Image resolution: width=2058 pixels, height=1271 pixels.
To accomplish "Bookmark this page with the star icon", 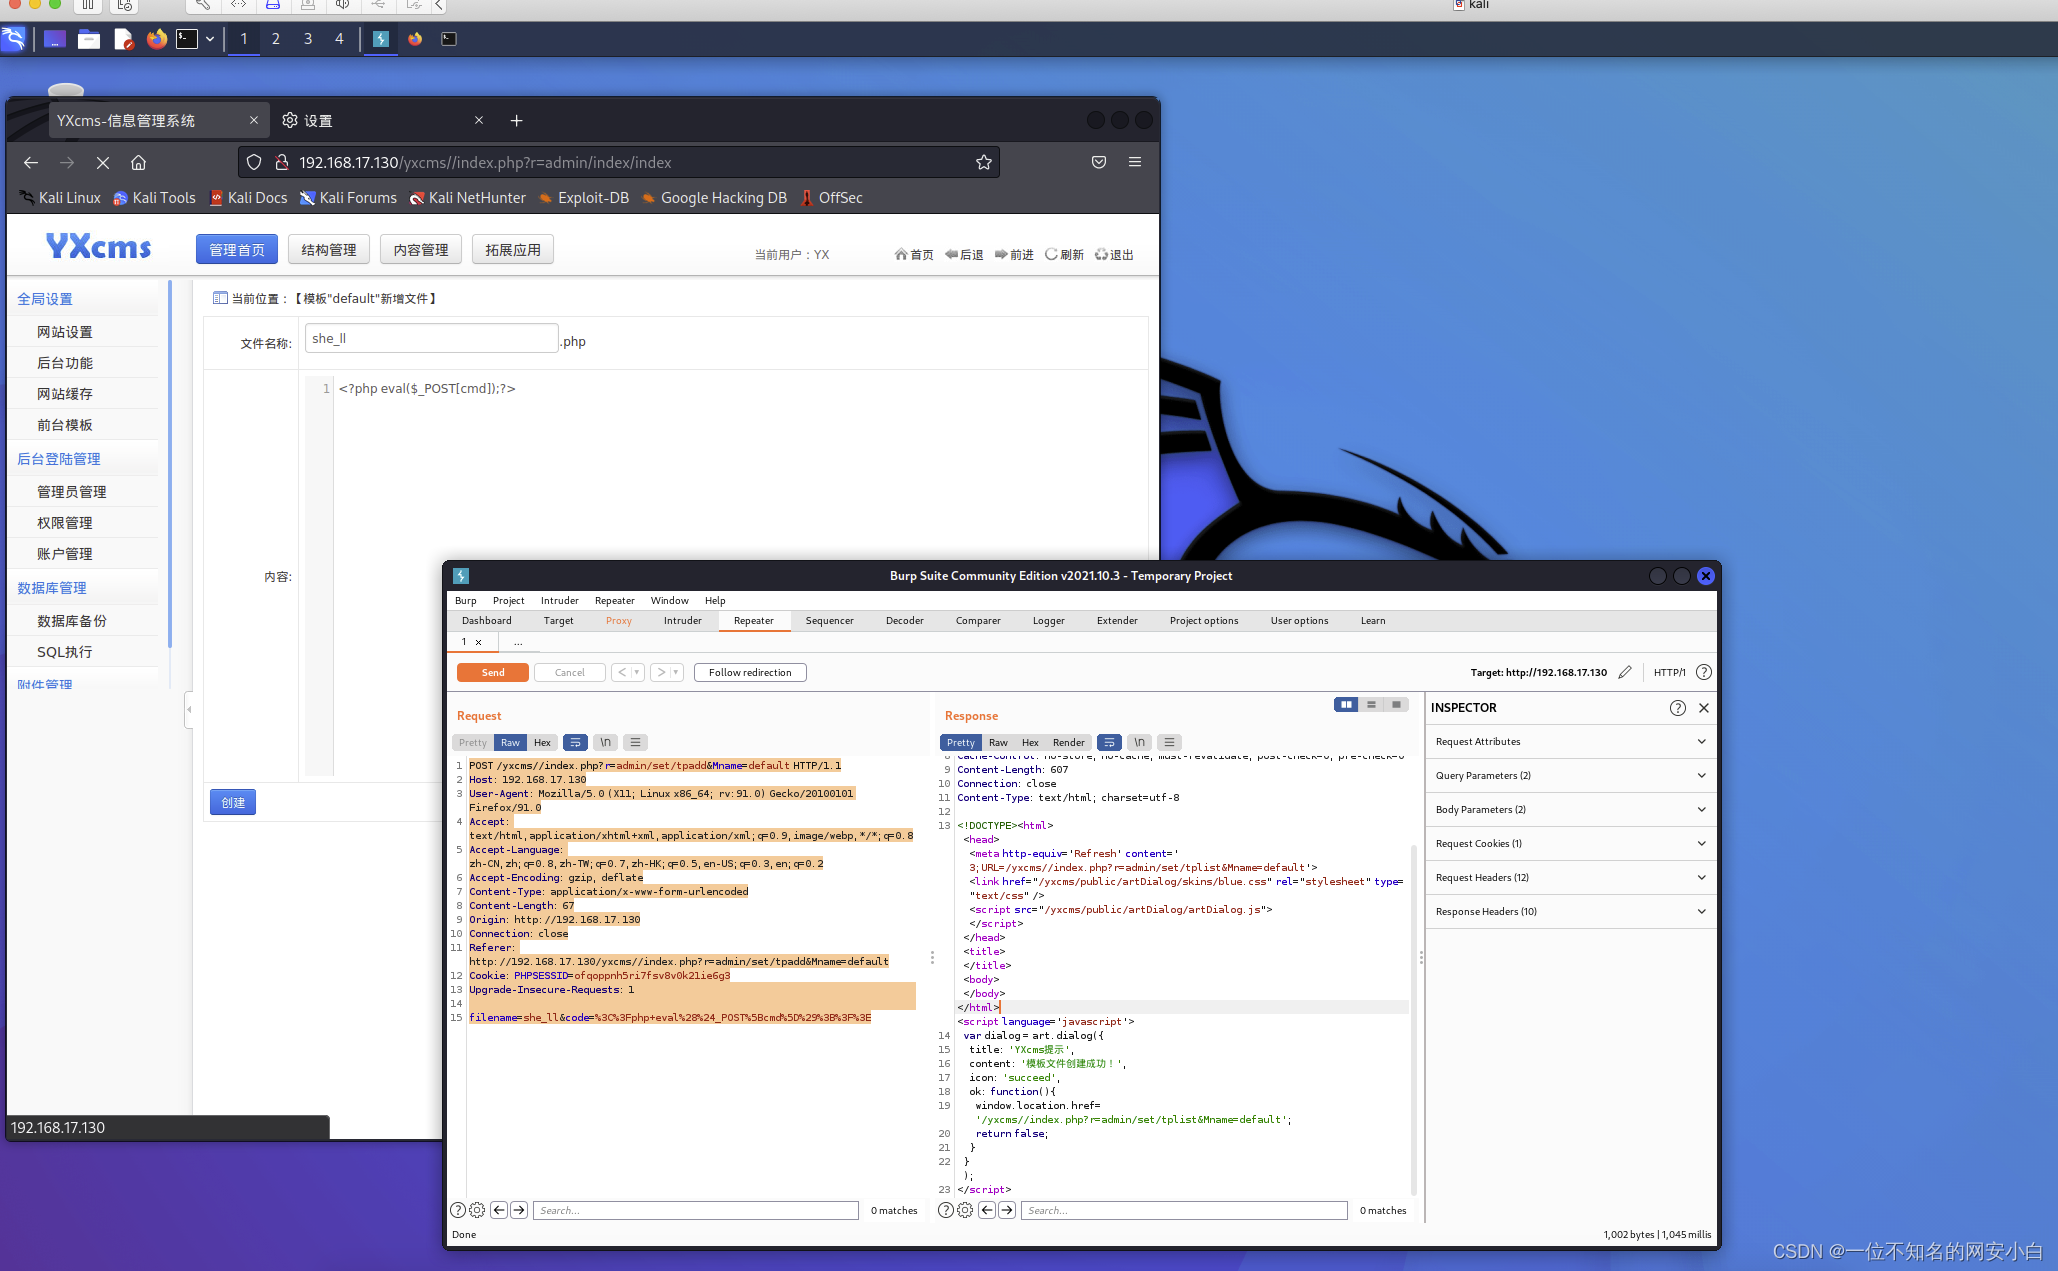I will [984, 162].
